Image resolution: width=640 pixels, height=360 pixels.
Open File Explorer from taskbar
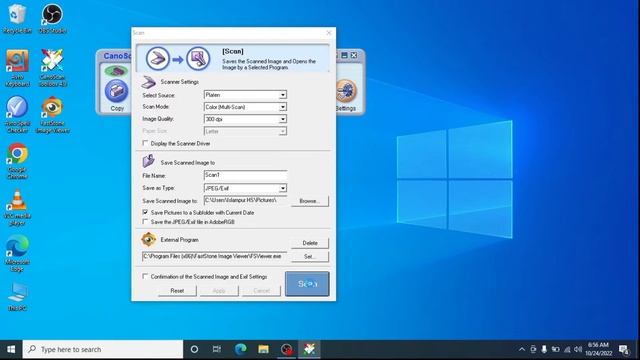point(263,349)
